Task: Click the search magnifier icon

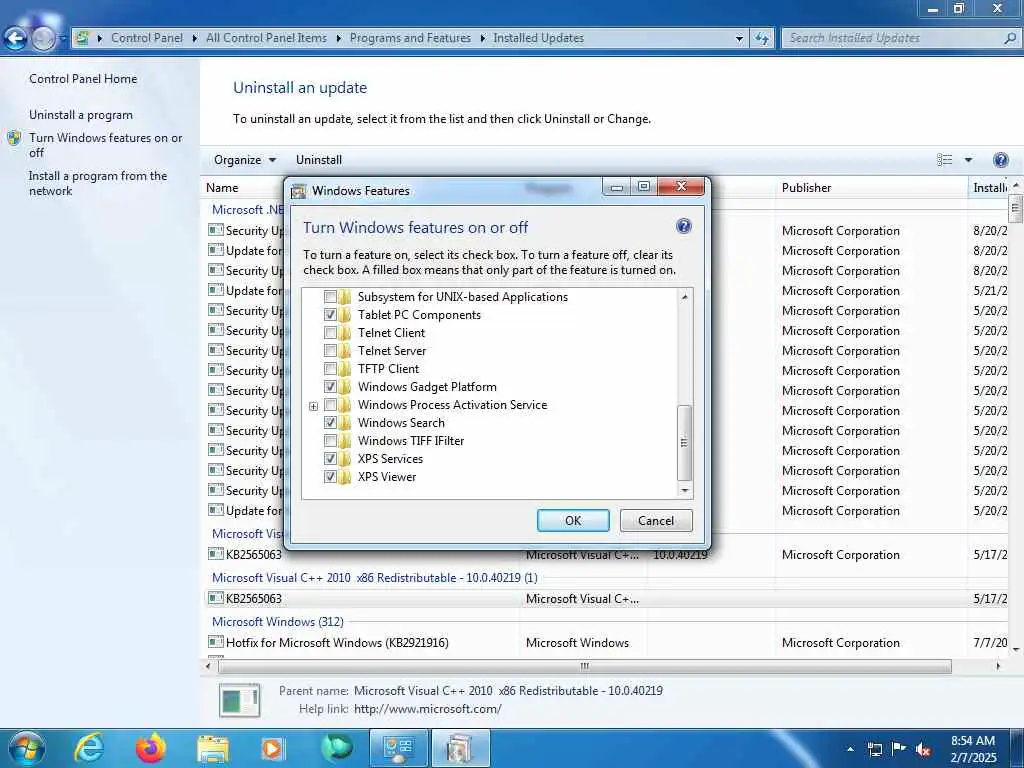Action: 1010,38
